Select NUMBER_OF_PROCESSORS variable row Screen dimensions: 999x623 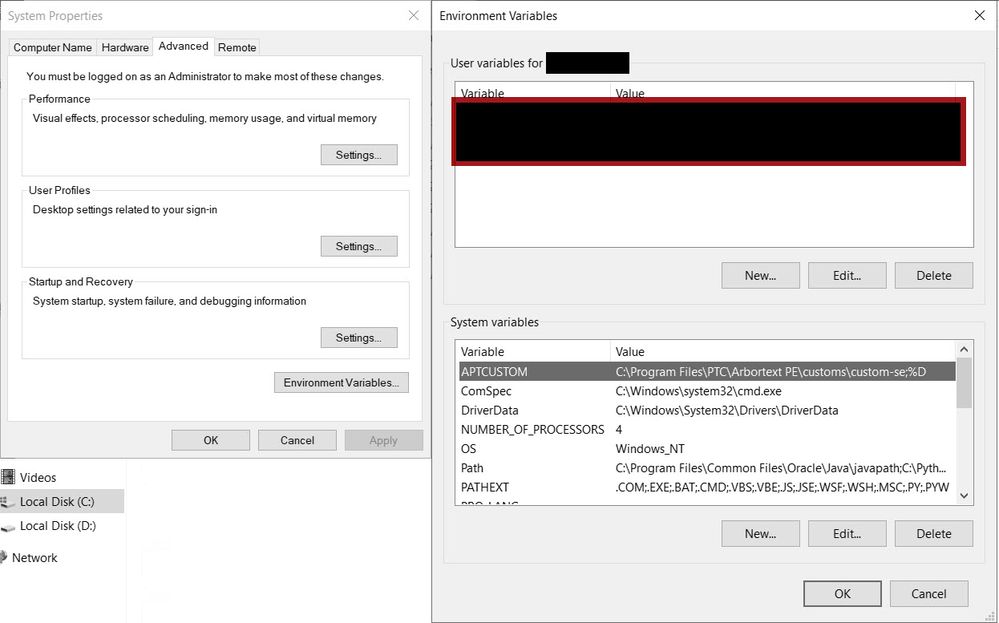[707, 429]
